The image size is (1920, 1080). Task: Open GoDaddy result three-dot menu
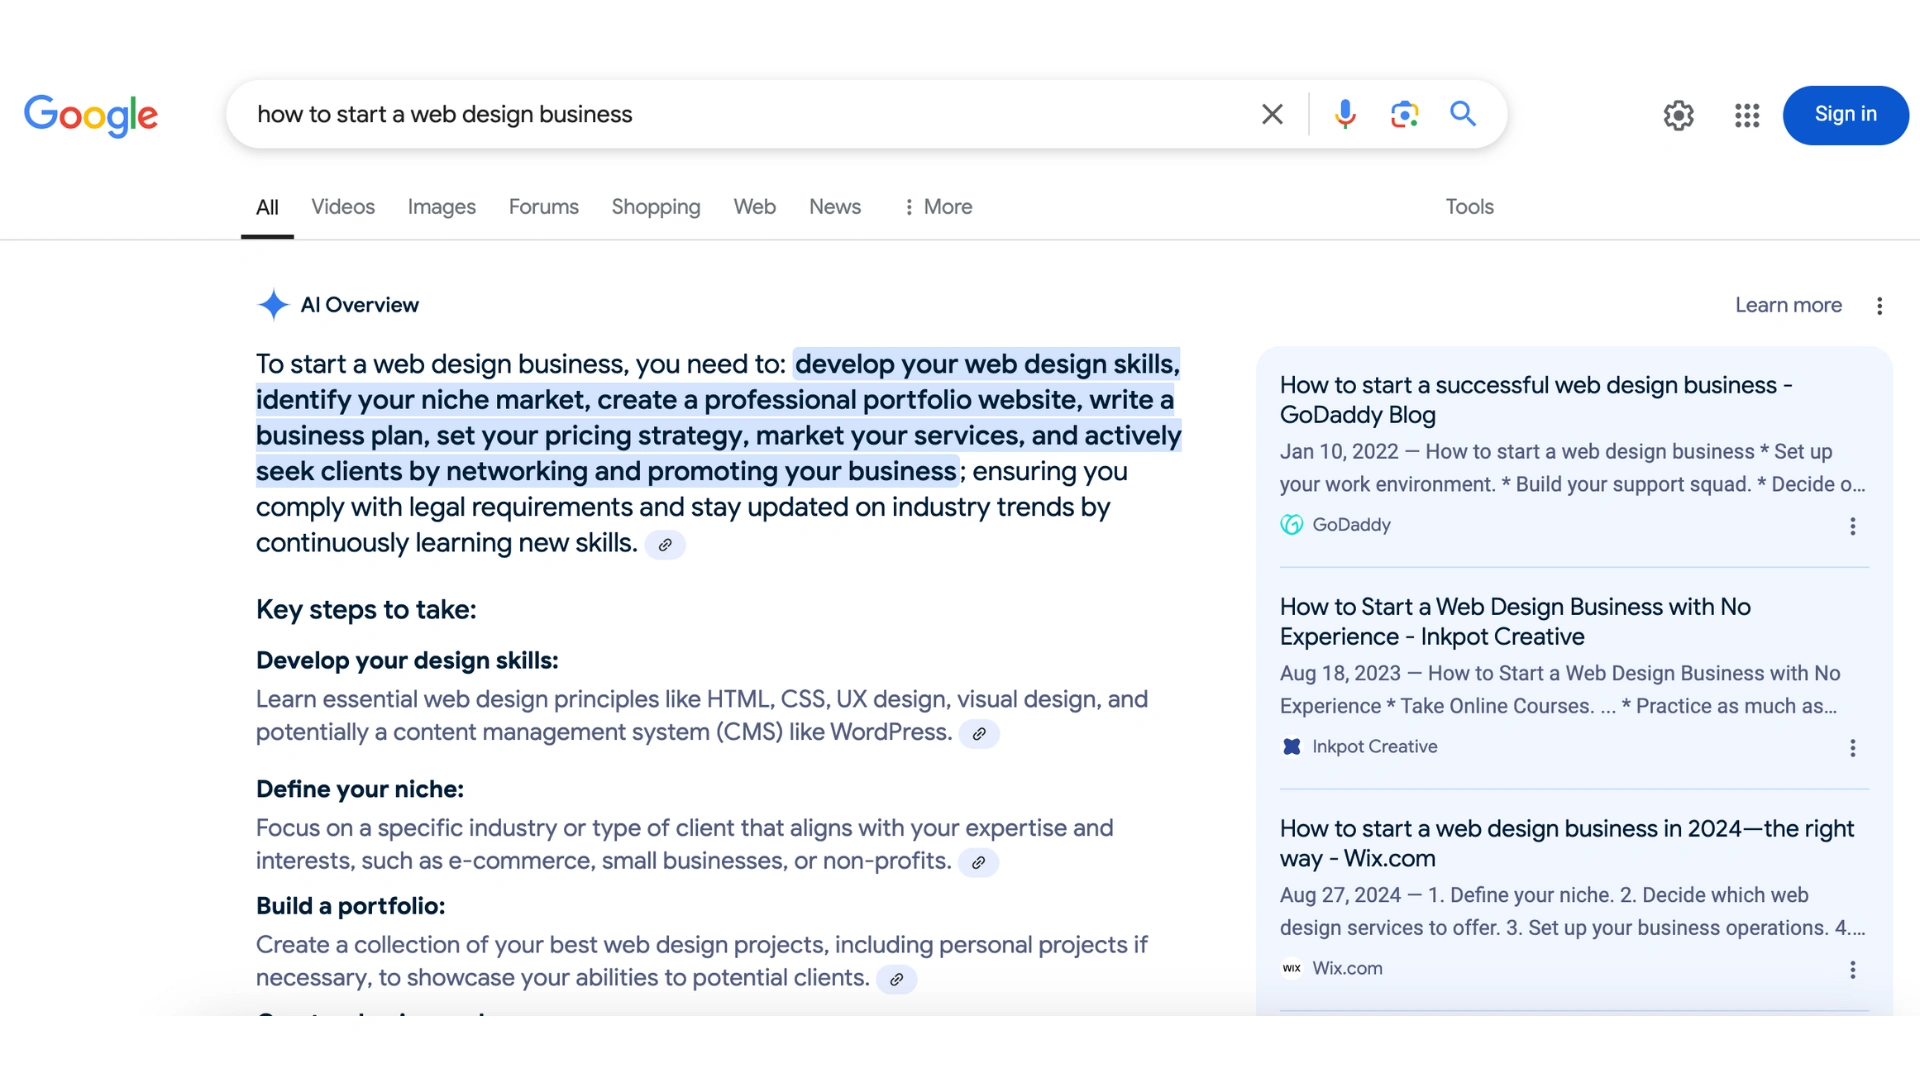[x=1852, y=526]
